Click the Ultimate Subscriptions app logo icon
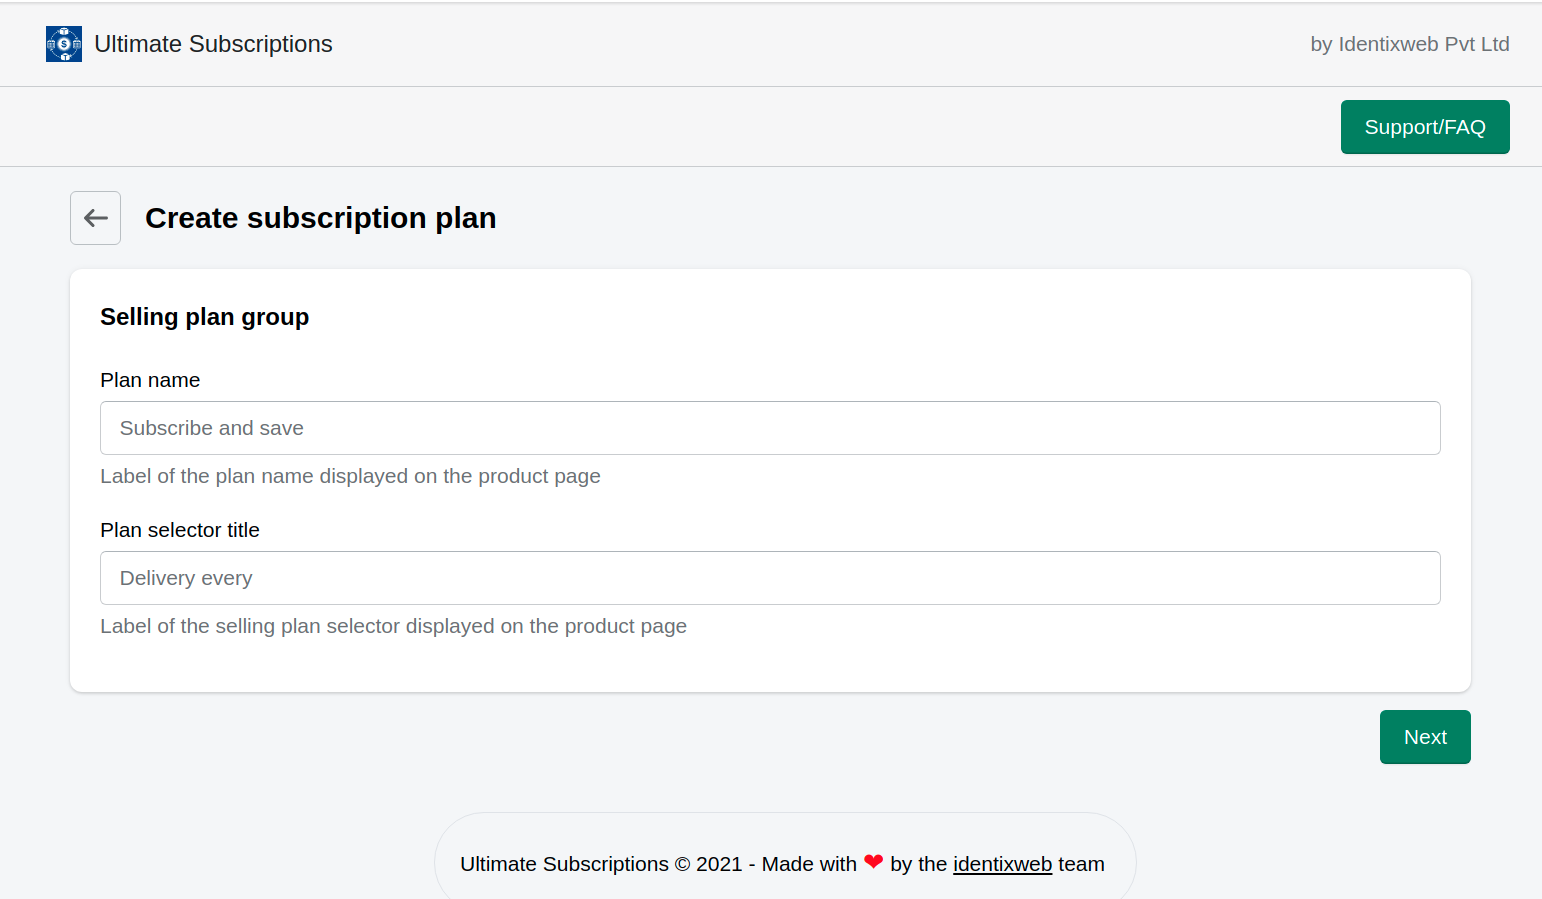 (x=64, y=44)
